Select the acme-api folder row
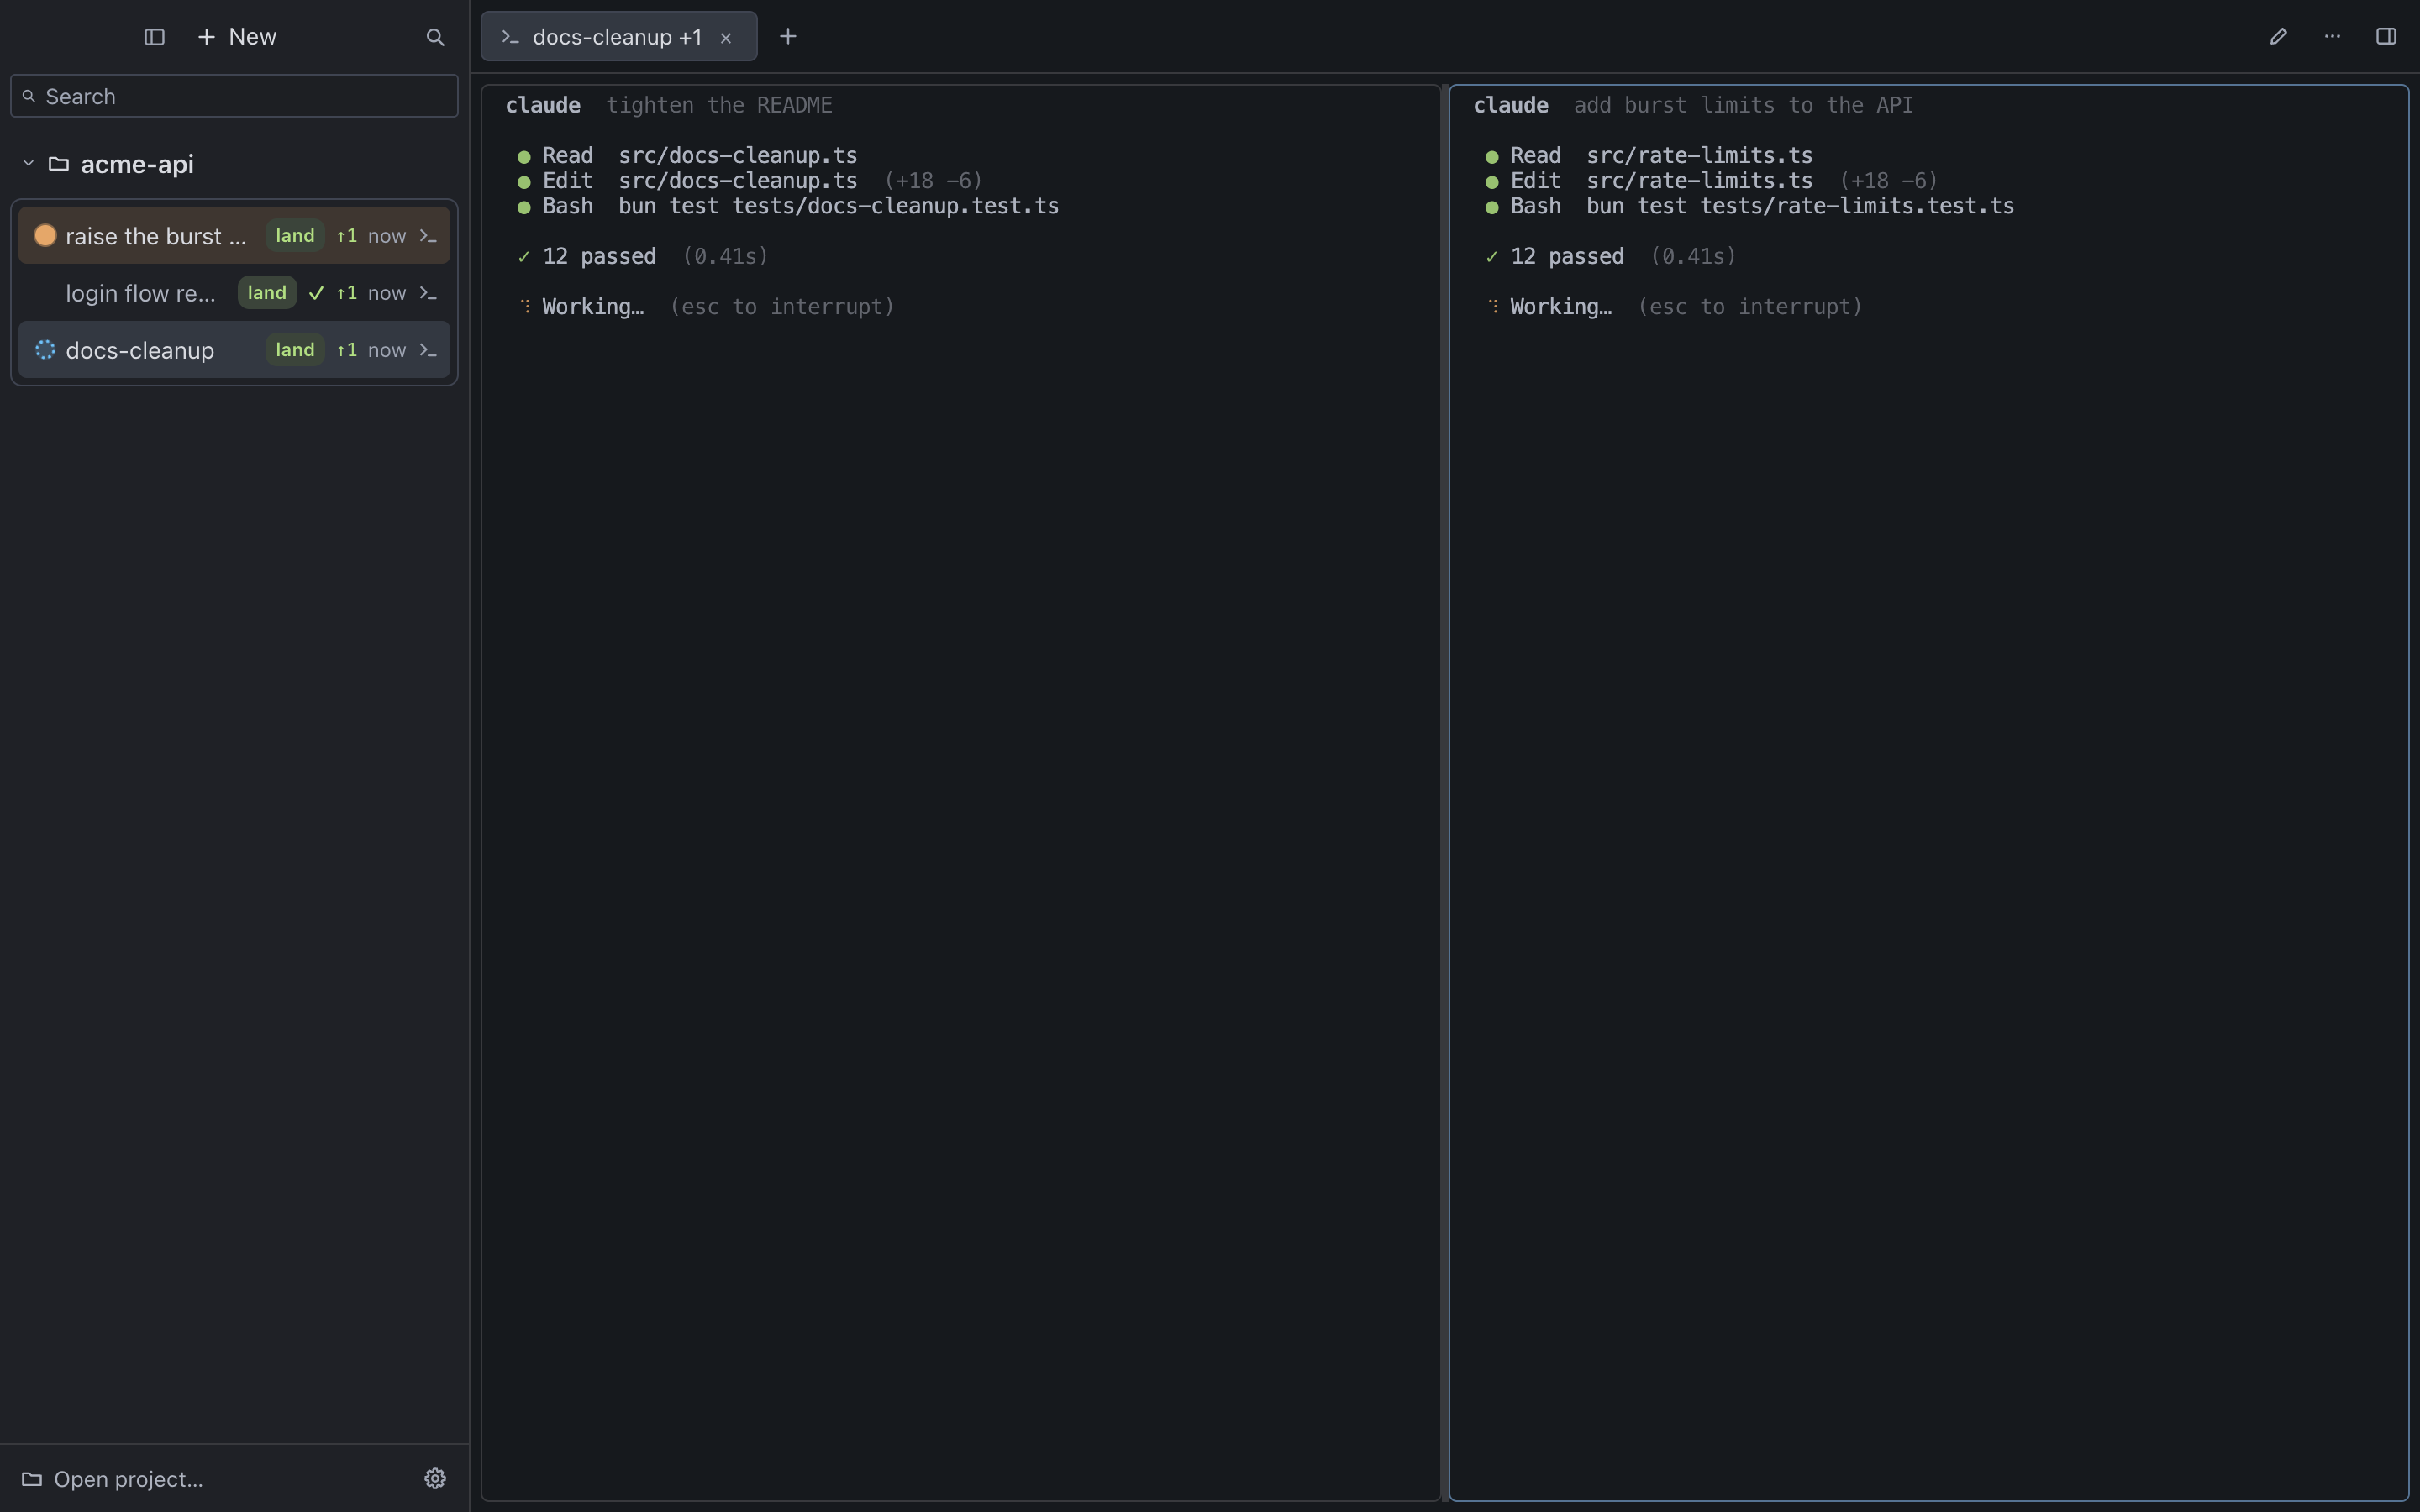The image size is (2420, 1512). point(234,164)
